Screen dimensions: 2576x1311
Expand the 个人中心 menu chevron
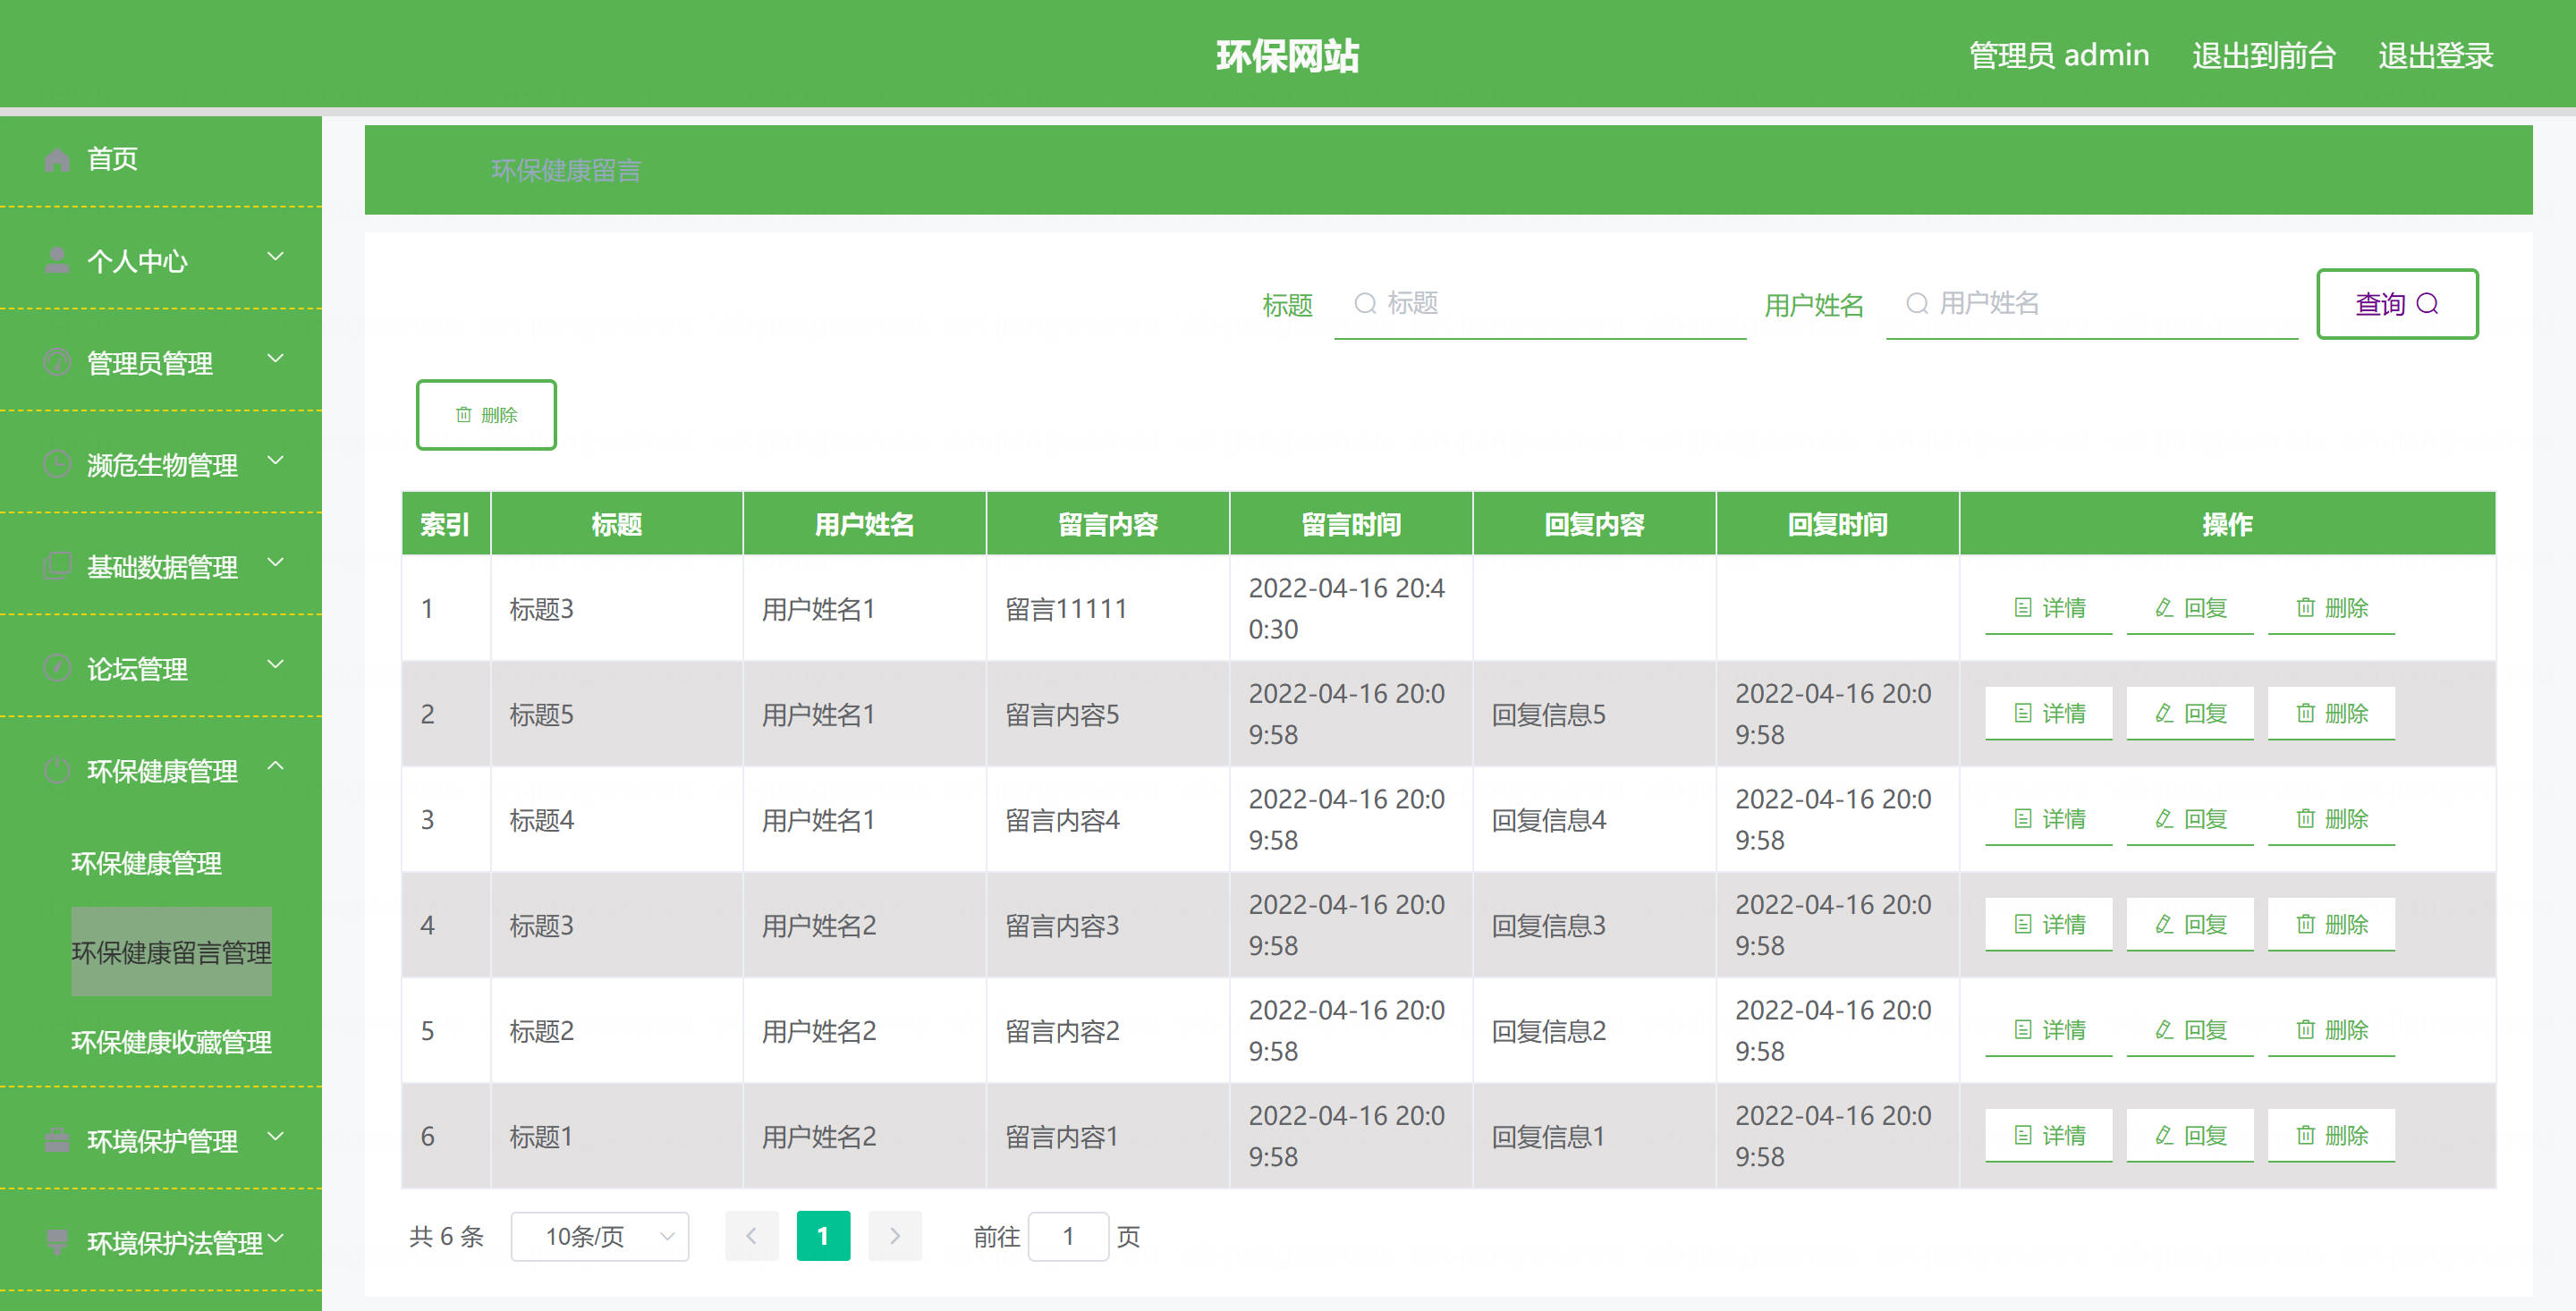coord(276,257)
